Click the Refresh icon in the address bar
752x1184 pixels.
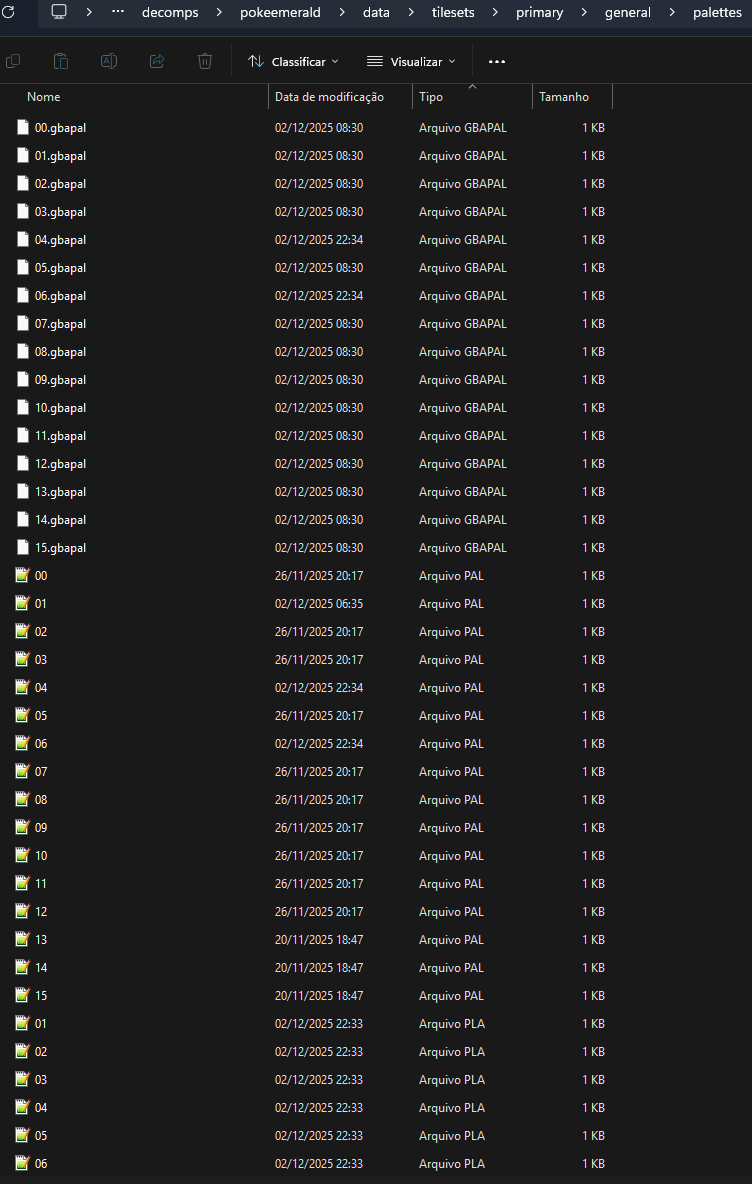coord(8,12)
